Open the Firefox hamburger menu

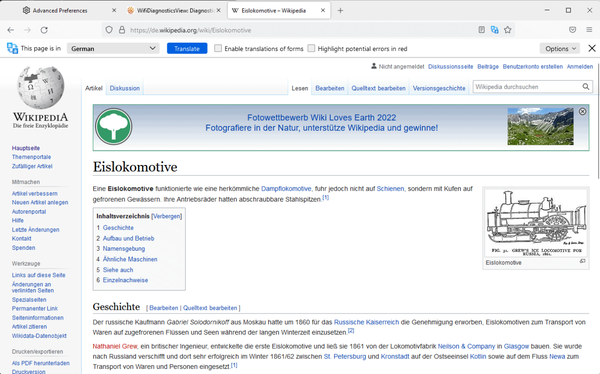click(x=589, y=30)
